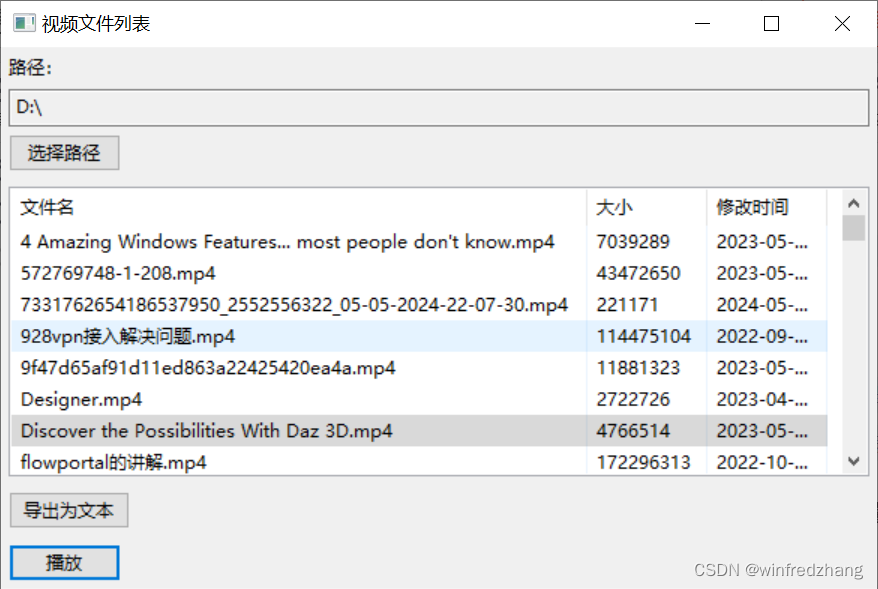The width and height of the screenshot is (878, 589).
Task: Click size value 7039289
Action: pos(633,242)
